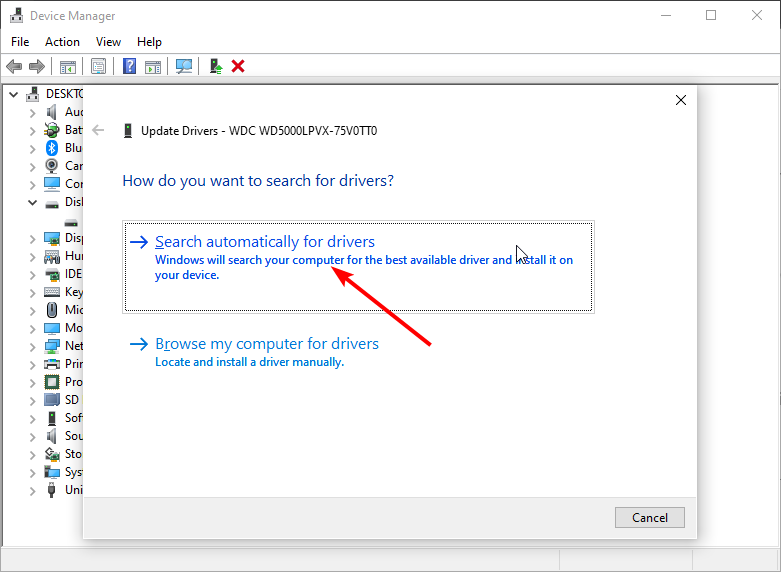Click the Back arrow in Device Manager toolbar
This screenshot has height=572, width=781.
tap(14, 66)
